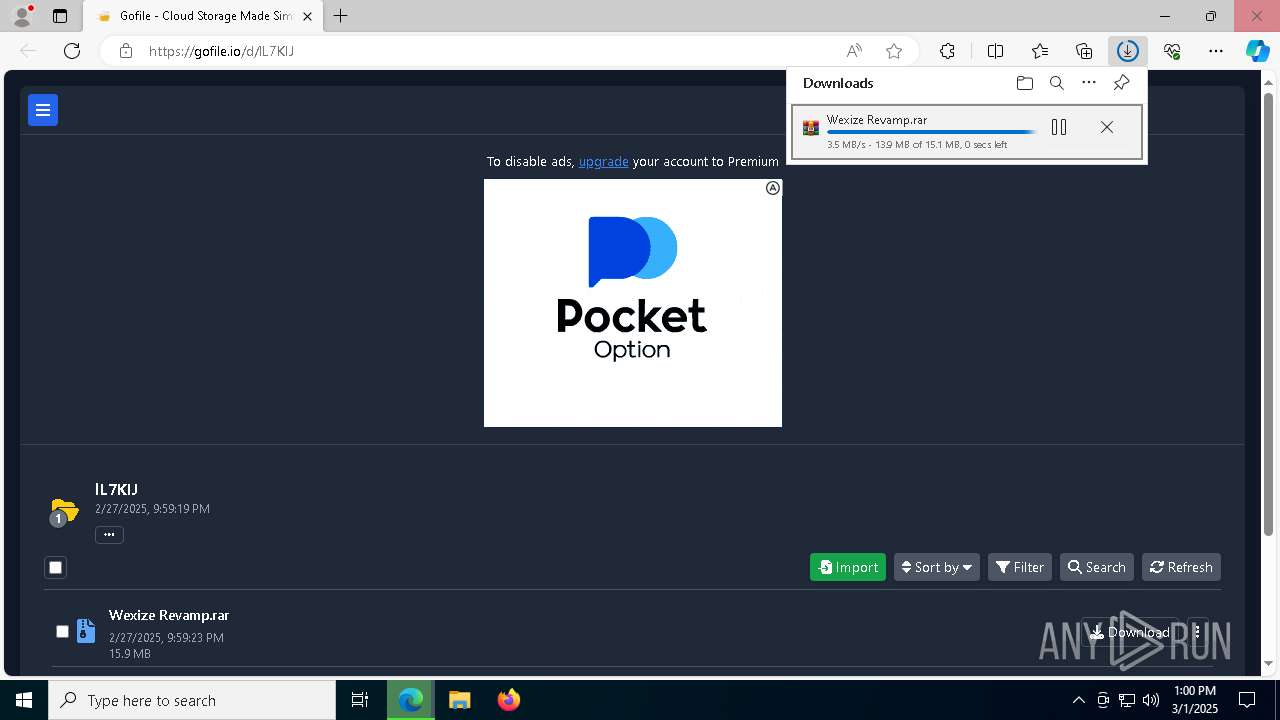The height and width of the screenshot is (720, 1280).
Task: Open the notification center icon
Action: (x=1247, y=700)
